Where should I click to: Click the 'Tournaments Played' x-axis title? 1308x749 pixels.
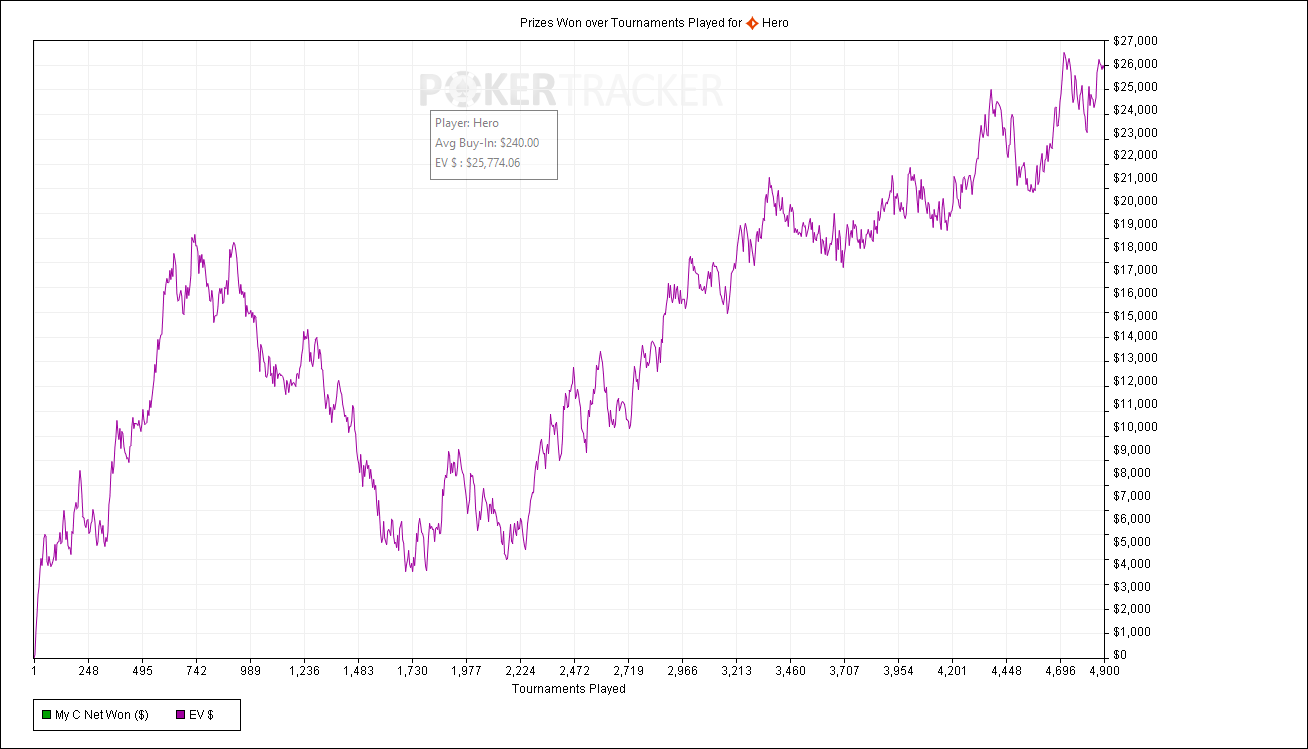pos(569,688)
